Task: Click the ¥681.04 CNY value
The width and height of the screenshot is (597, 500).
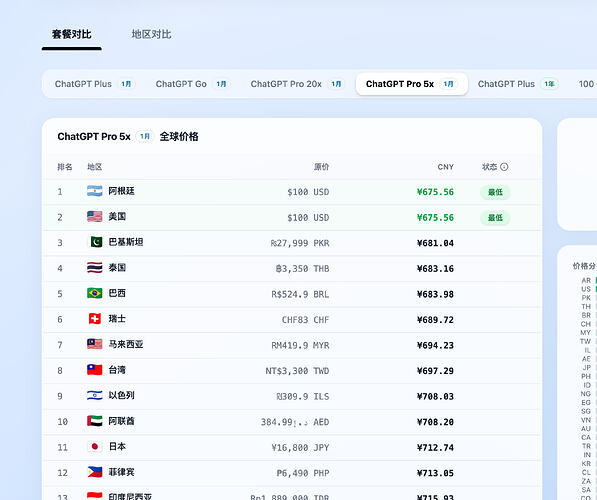Action: coord(435,243)
